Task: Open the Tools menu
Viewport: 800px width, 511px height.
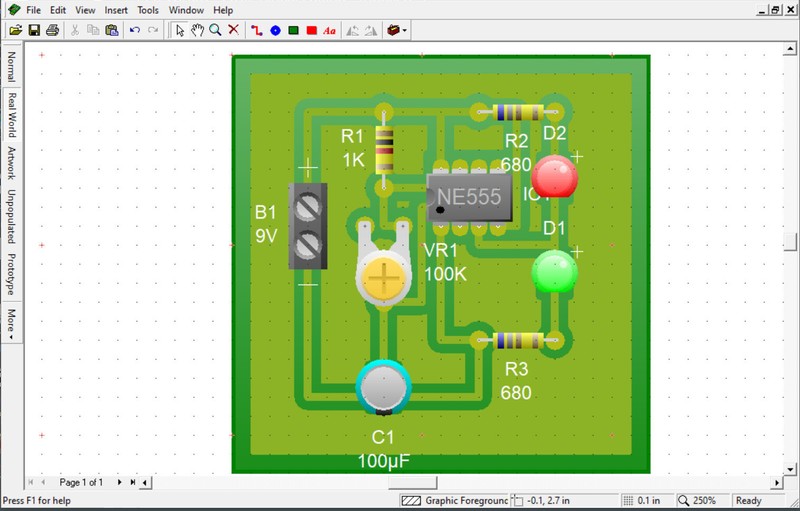Action: [x=148, y=10]
